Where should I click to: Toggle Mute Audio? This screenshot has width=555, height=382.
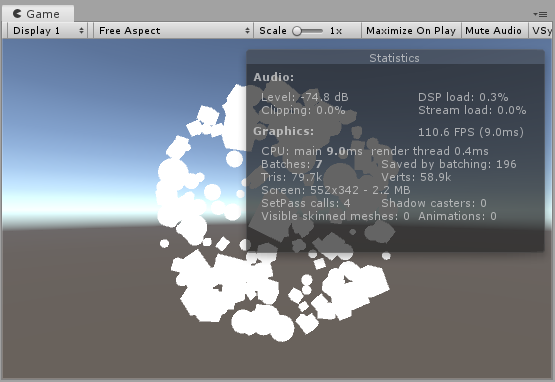click(493, 30)
